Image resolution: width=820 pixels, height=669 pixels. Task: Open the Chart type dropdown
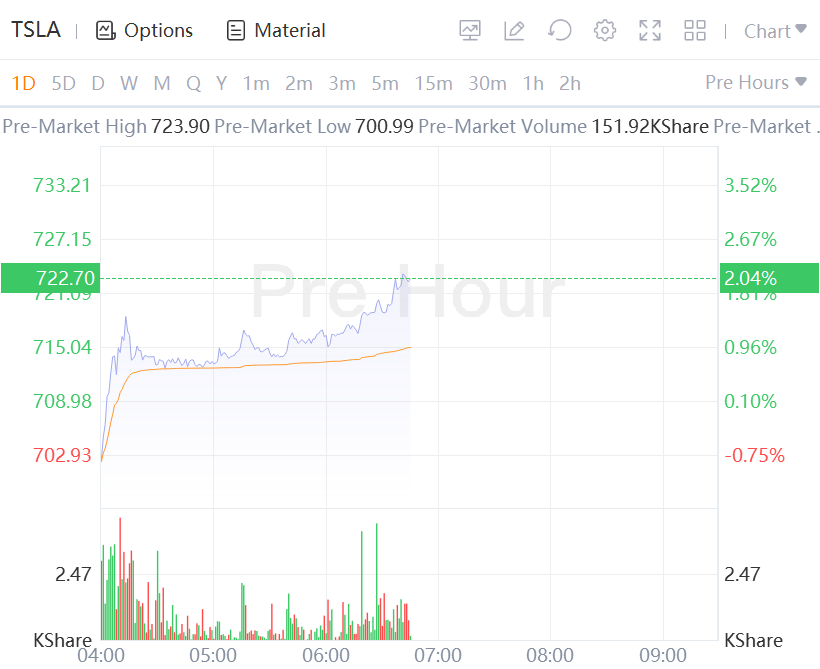(x=774, y=31)
